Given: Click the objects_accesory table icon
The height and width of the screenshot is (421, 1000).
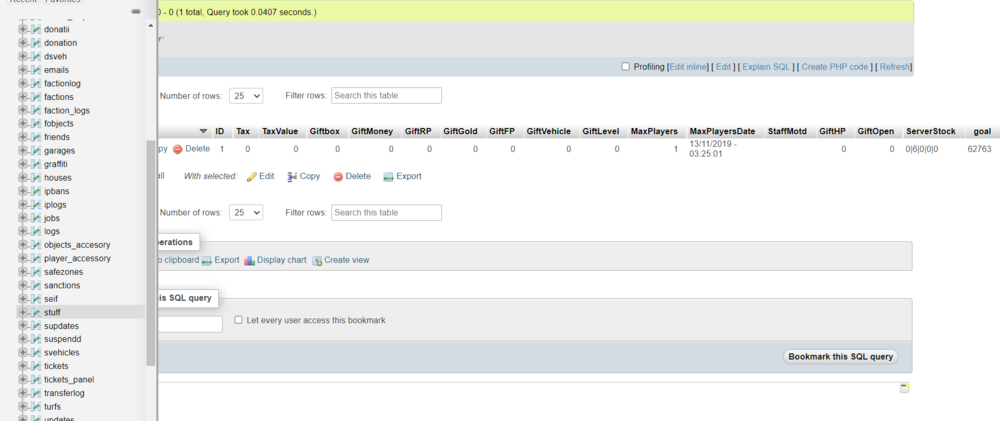Looking at the screenshot, I should coord(36,244).
